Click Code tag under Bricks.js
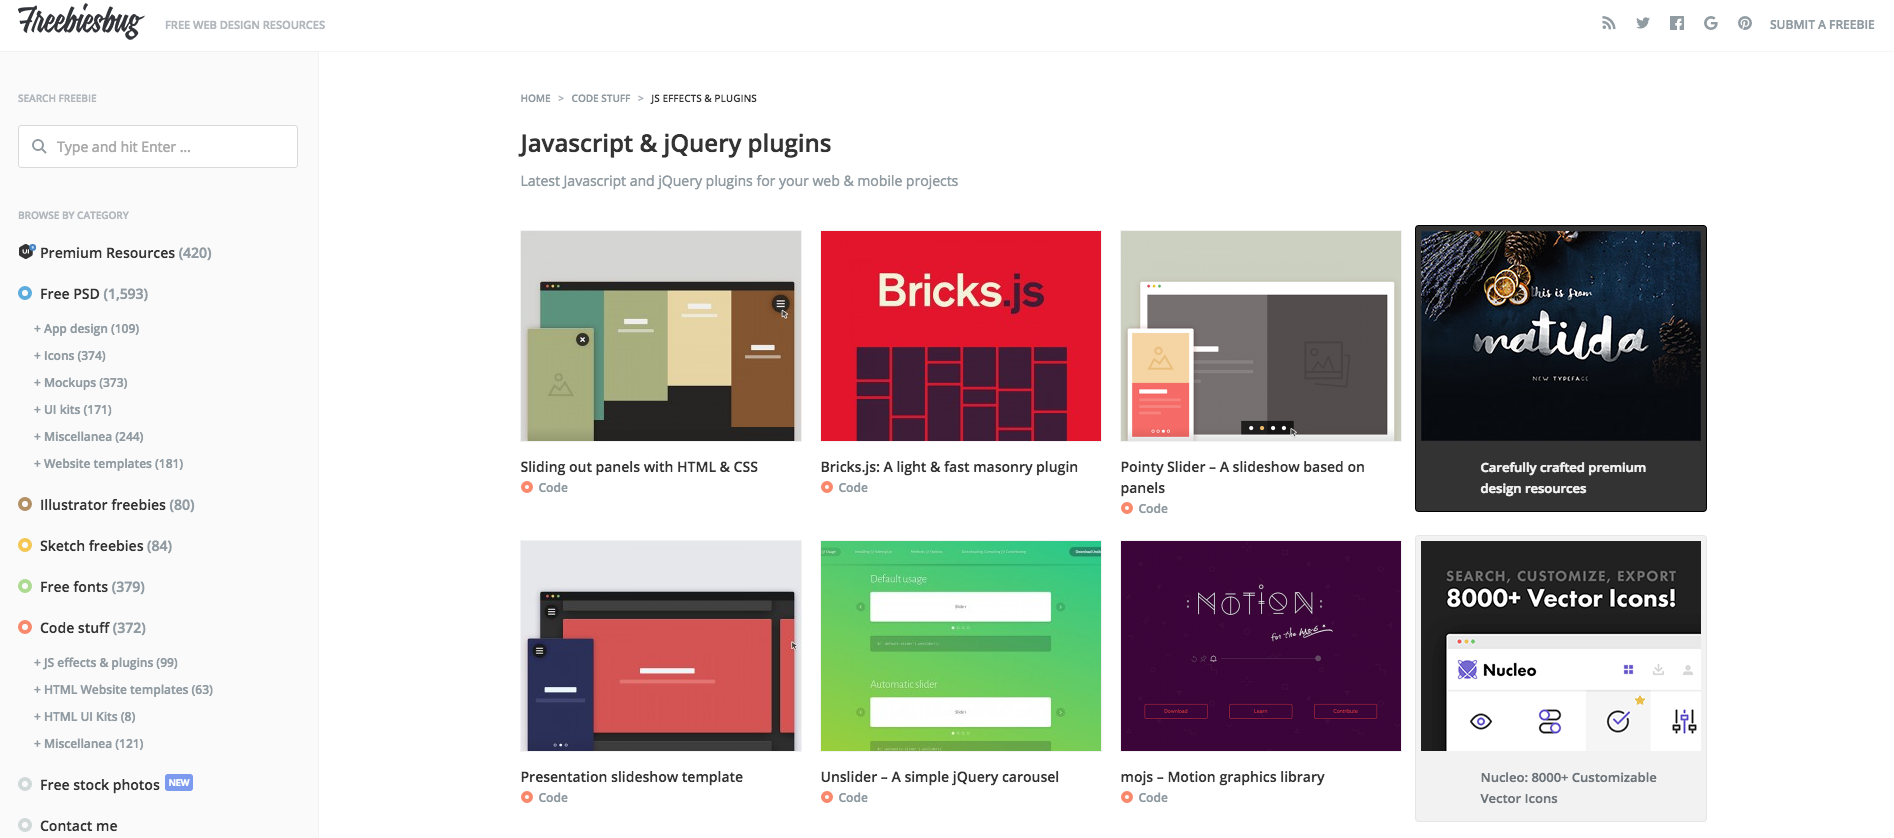The image size is (1894, 838). click(x=853, y=488)
